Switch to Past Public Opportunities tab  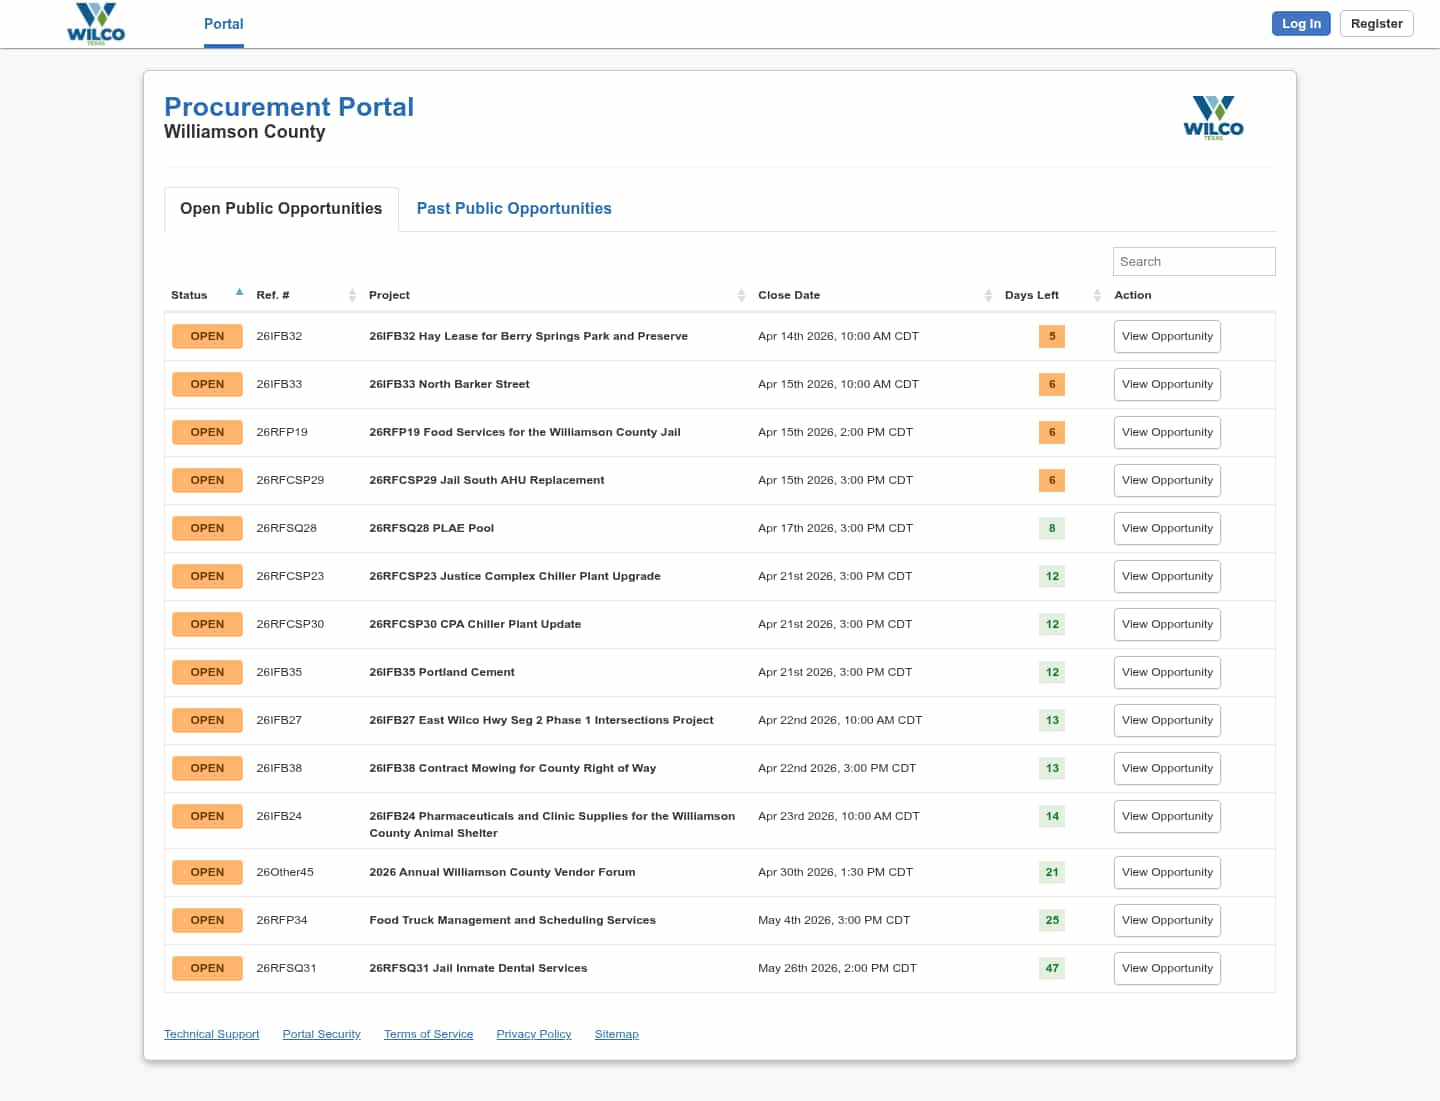pos(514,208)
